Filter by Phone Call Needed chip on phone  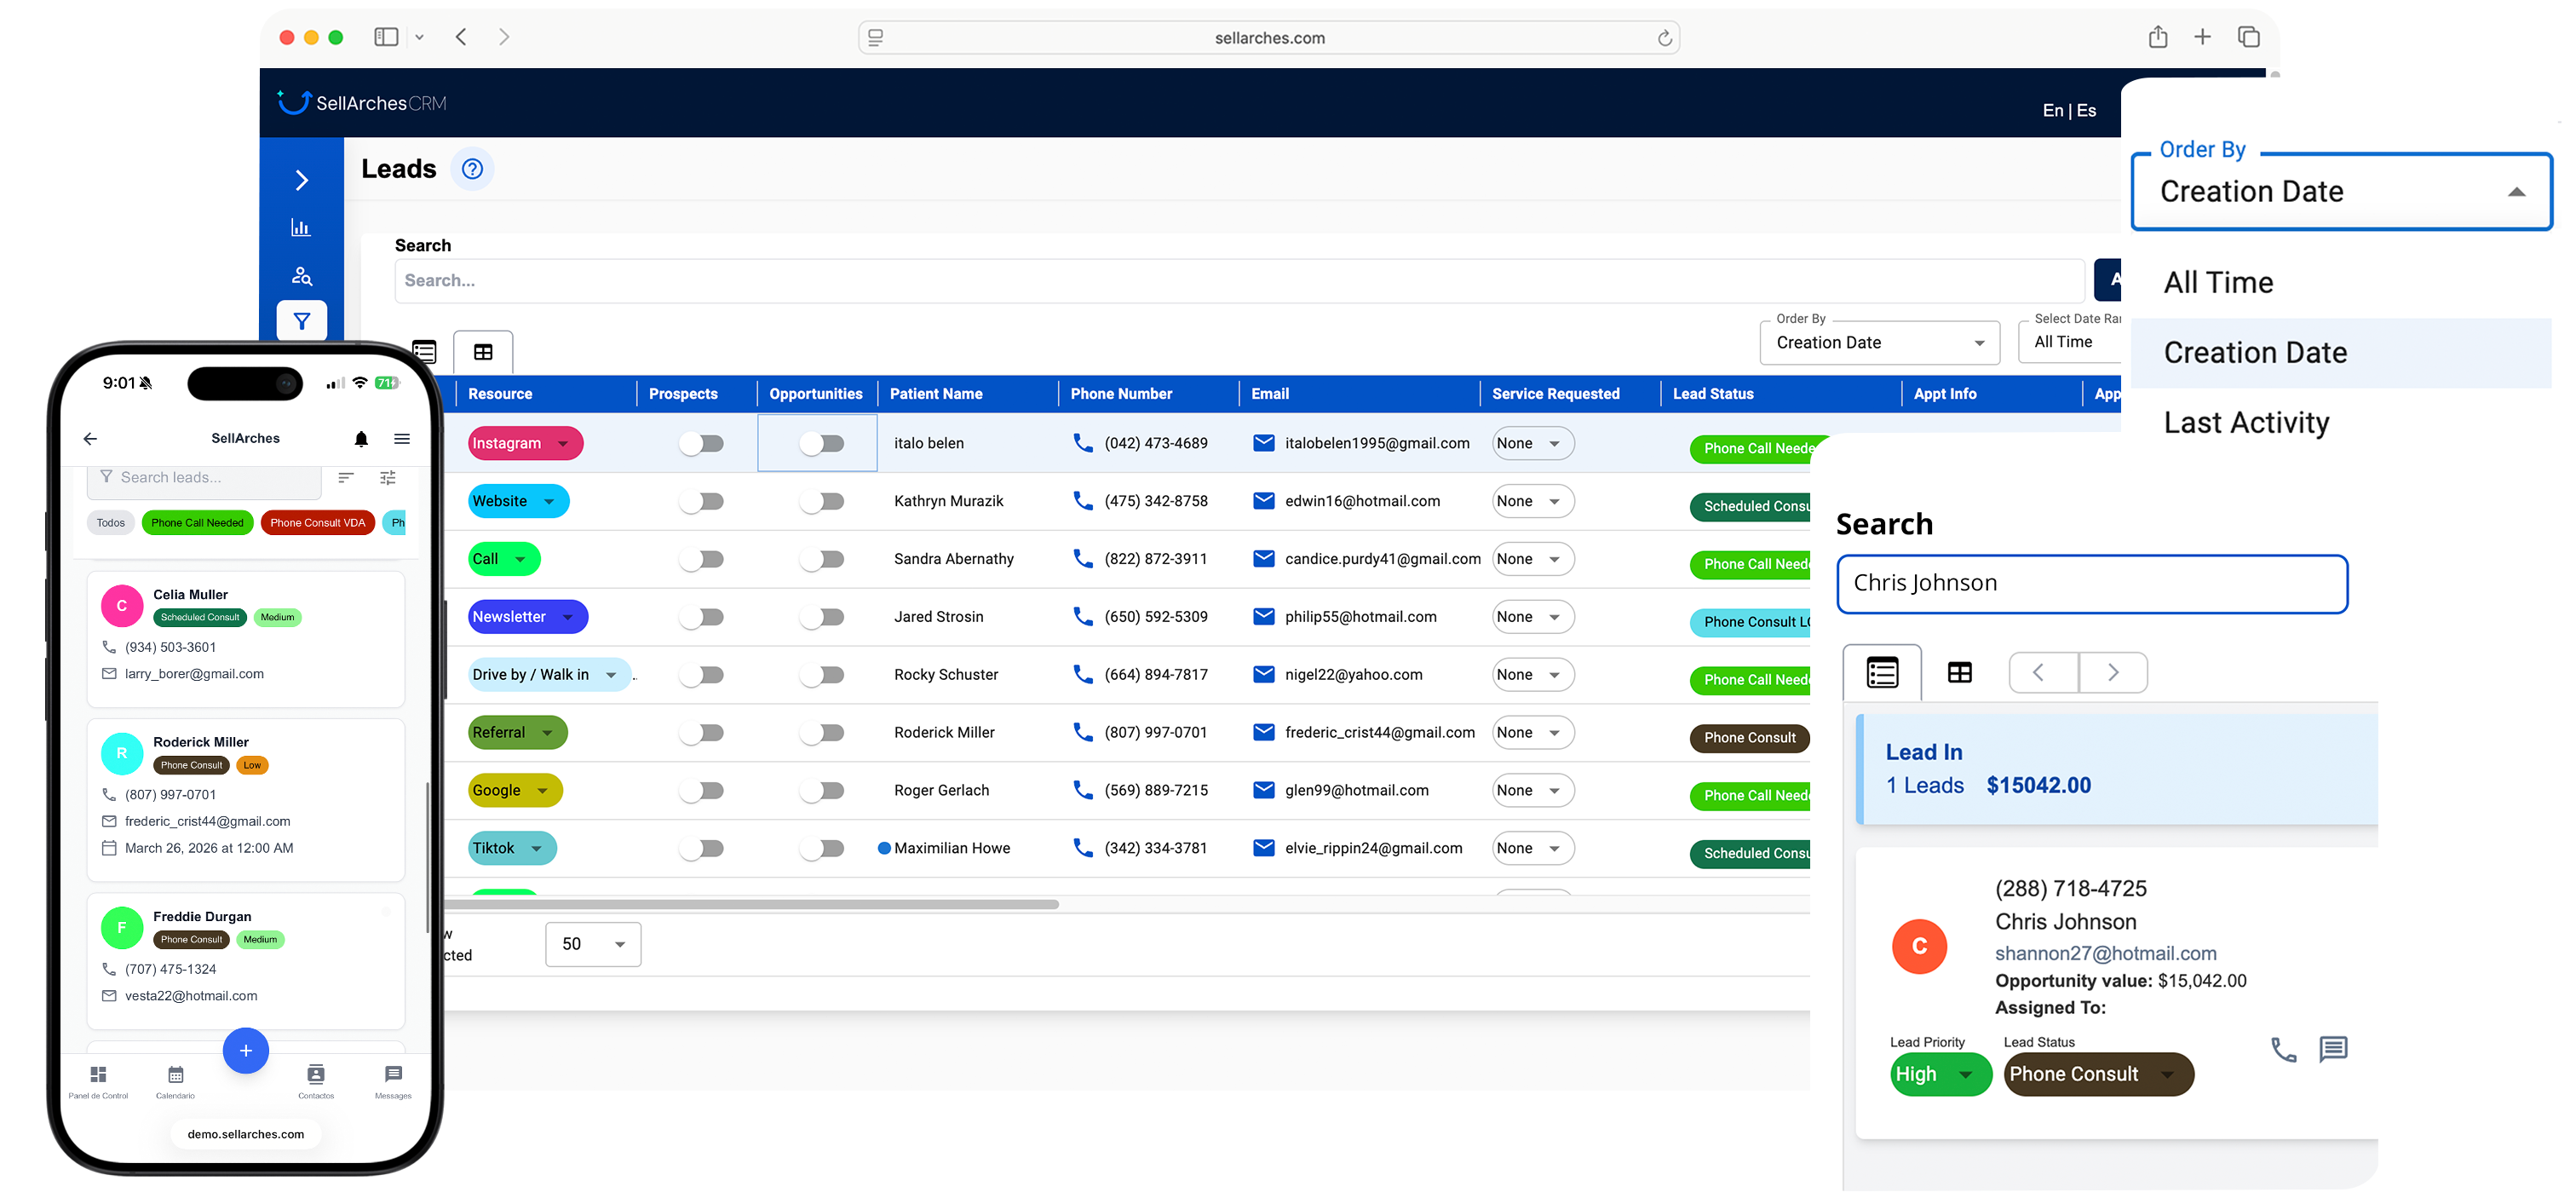pos(198,522)
